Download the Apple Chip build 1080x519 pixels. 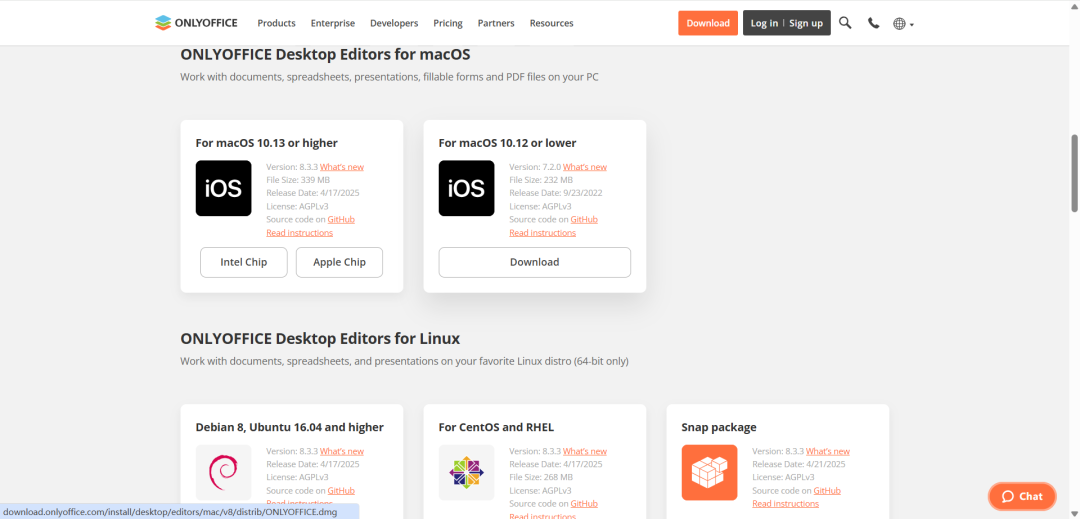point(340,262)
